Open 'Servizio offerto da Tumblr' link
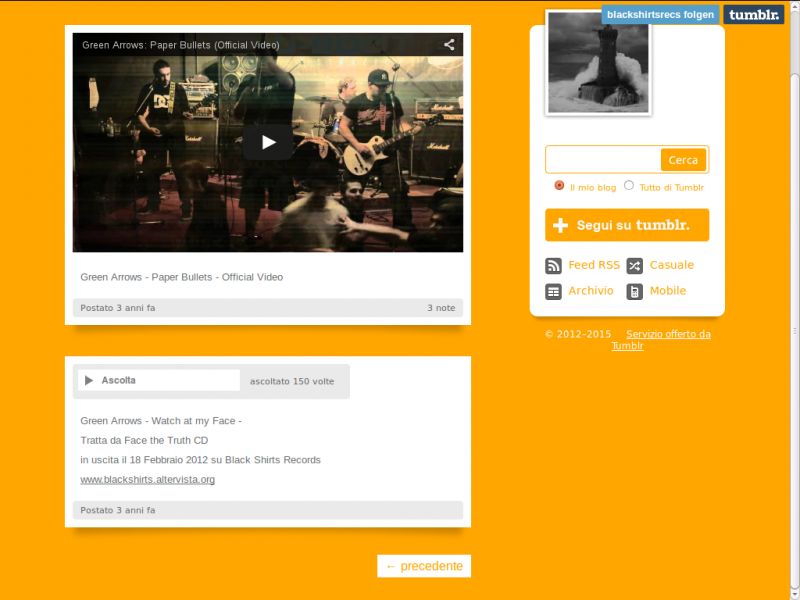The width and height of the screenshot is (800, 600). click(x=661, y=339)
